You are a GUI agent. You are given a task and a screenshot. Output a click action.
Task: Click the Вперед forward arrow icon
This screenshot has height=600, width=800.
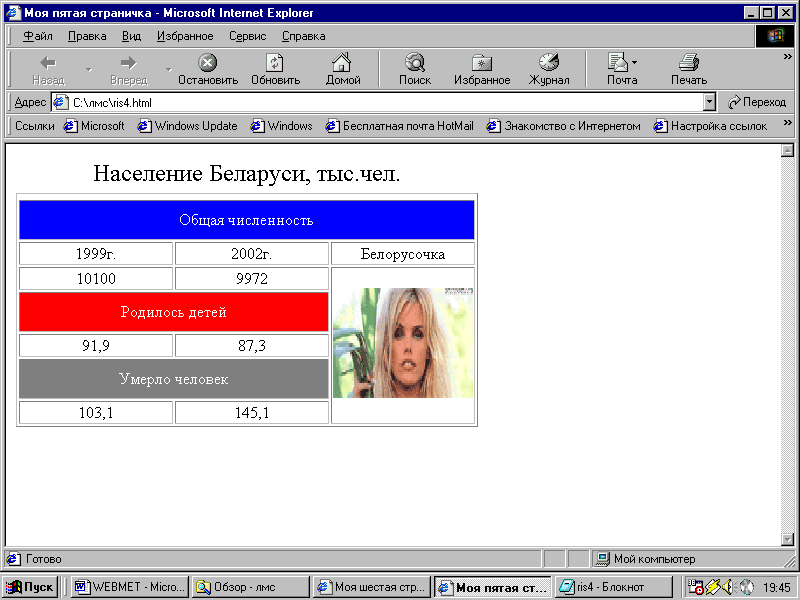[x=129, y=63]
